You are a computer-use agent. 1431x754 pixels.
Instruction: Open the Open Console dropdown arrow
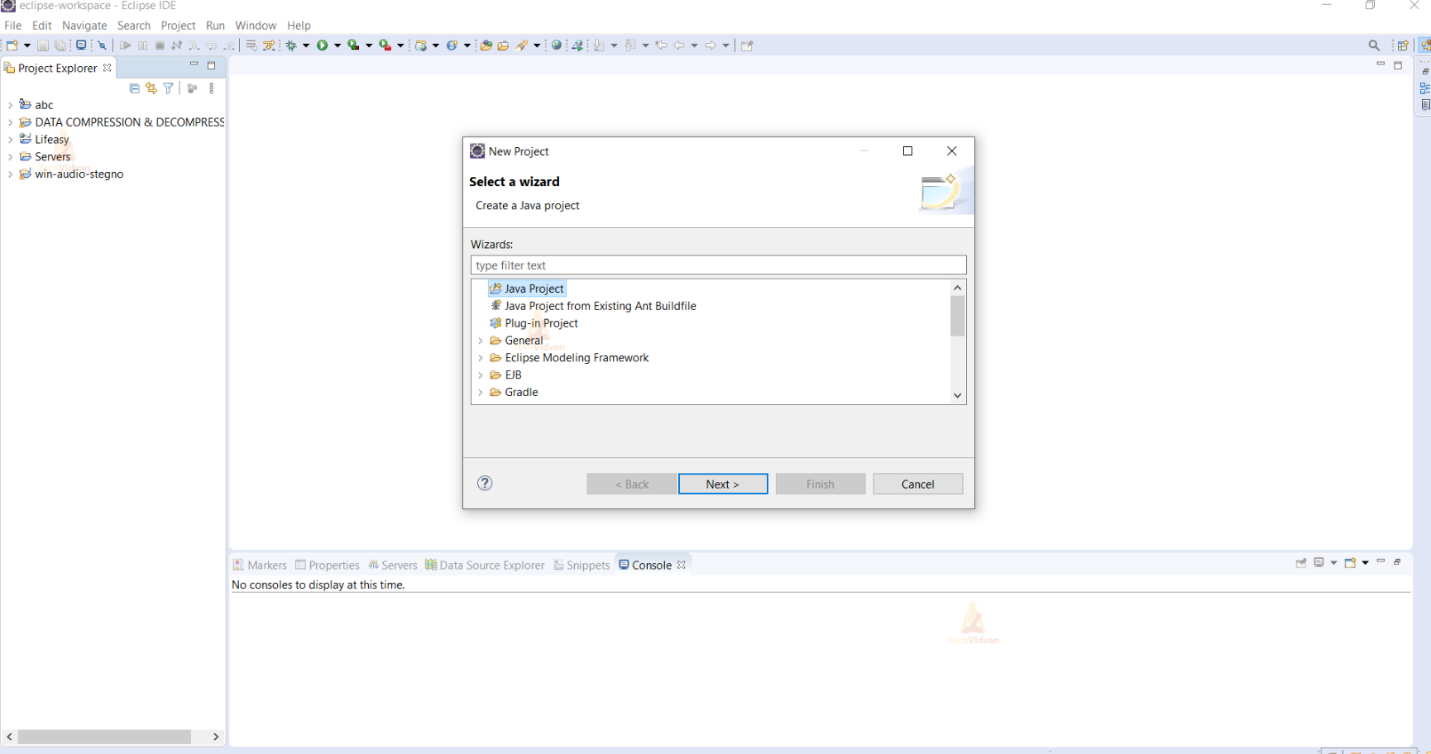click(1365, 563)
